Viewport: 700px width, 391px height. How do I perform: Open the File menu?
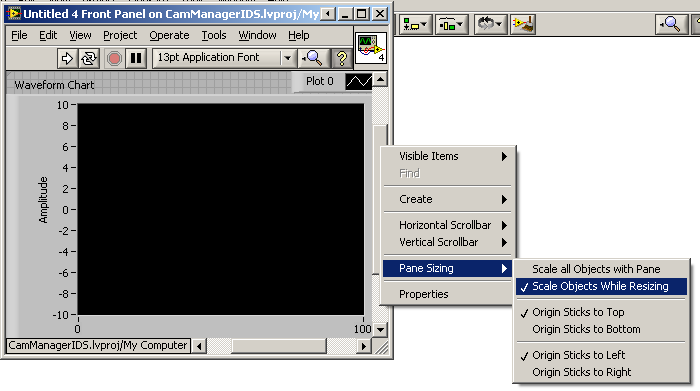[x=19, y=35]
